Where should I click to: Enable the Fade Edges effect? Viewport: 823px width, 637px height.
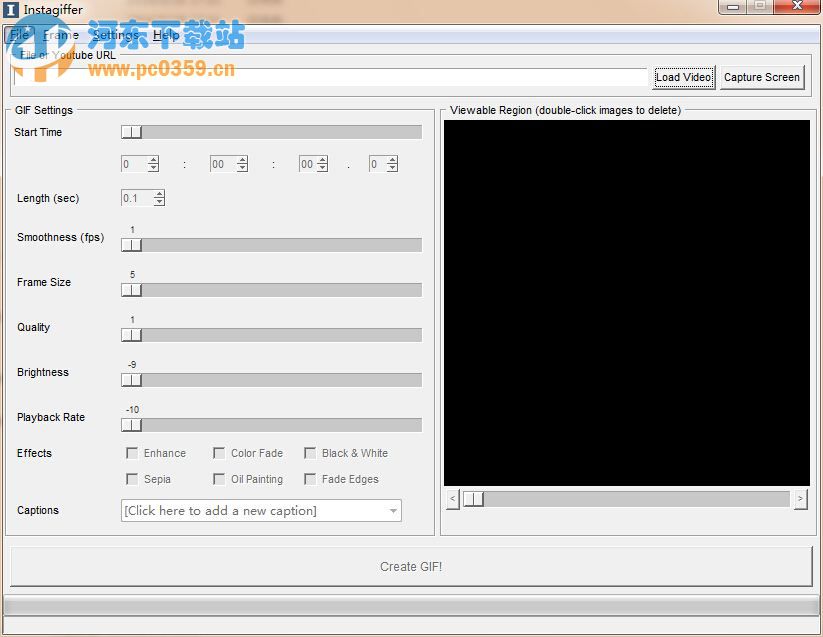click(310, 479)
